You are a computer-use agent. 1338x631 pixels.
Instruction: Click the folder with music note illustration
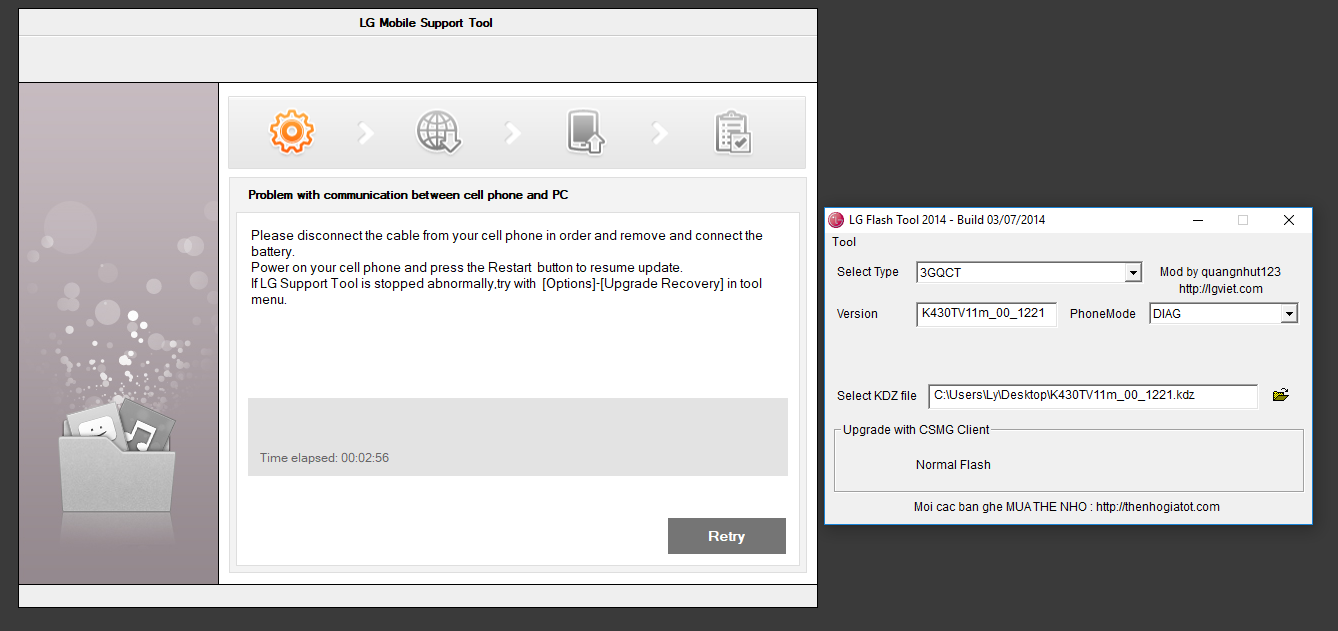(x=117, y=456)
